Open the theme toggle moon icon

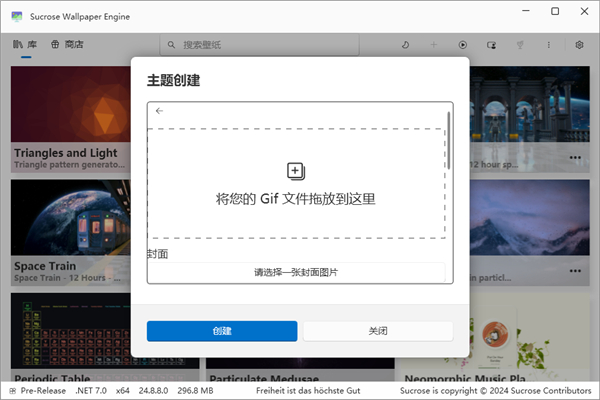405,45
